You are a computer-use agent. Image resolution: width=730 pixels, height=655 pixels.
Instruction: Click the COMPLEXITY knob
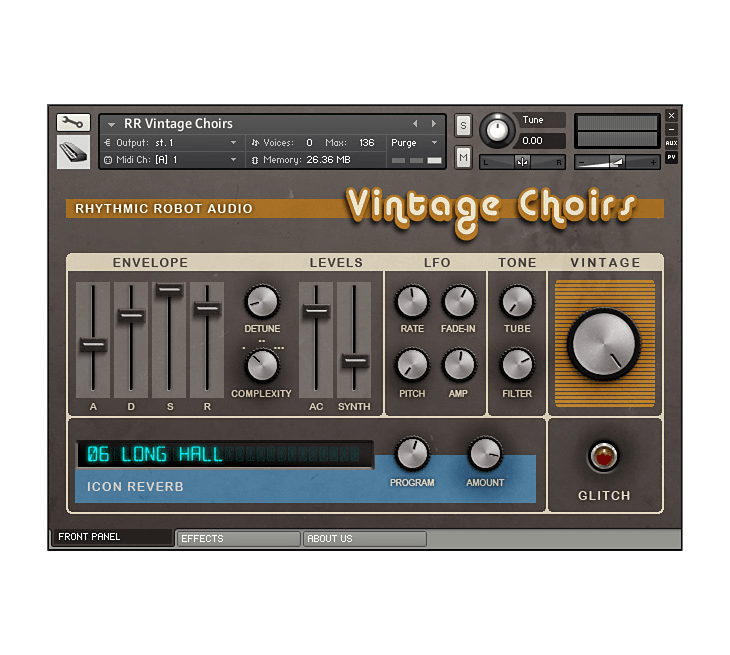pos(262,365)
